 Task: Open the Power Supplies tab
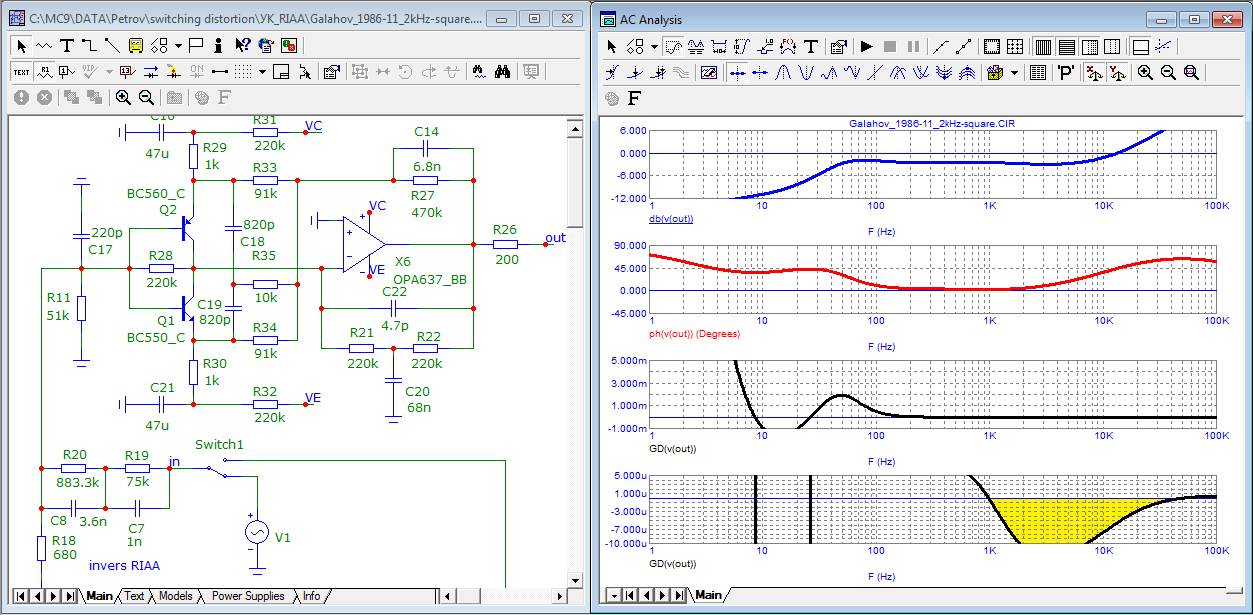point(247,596)
